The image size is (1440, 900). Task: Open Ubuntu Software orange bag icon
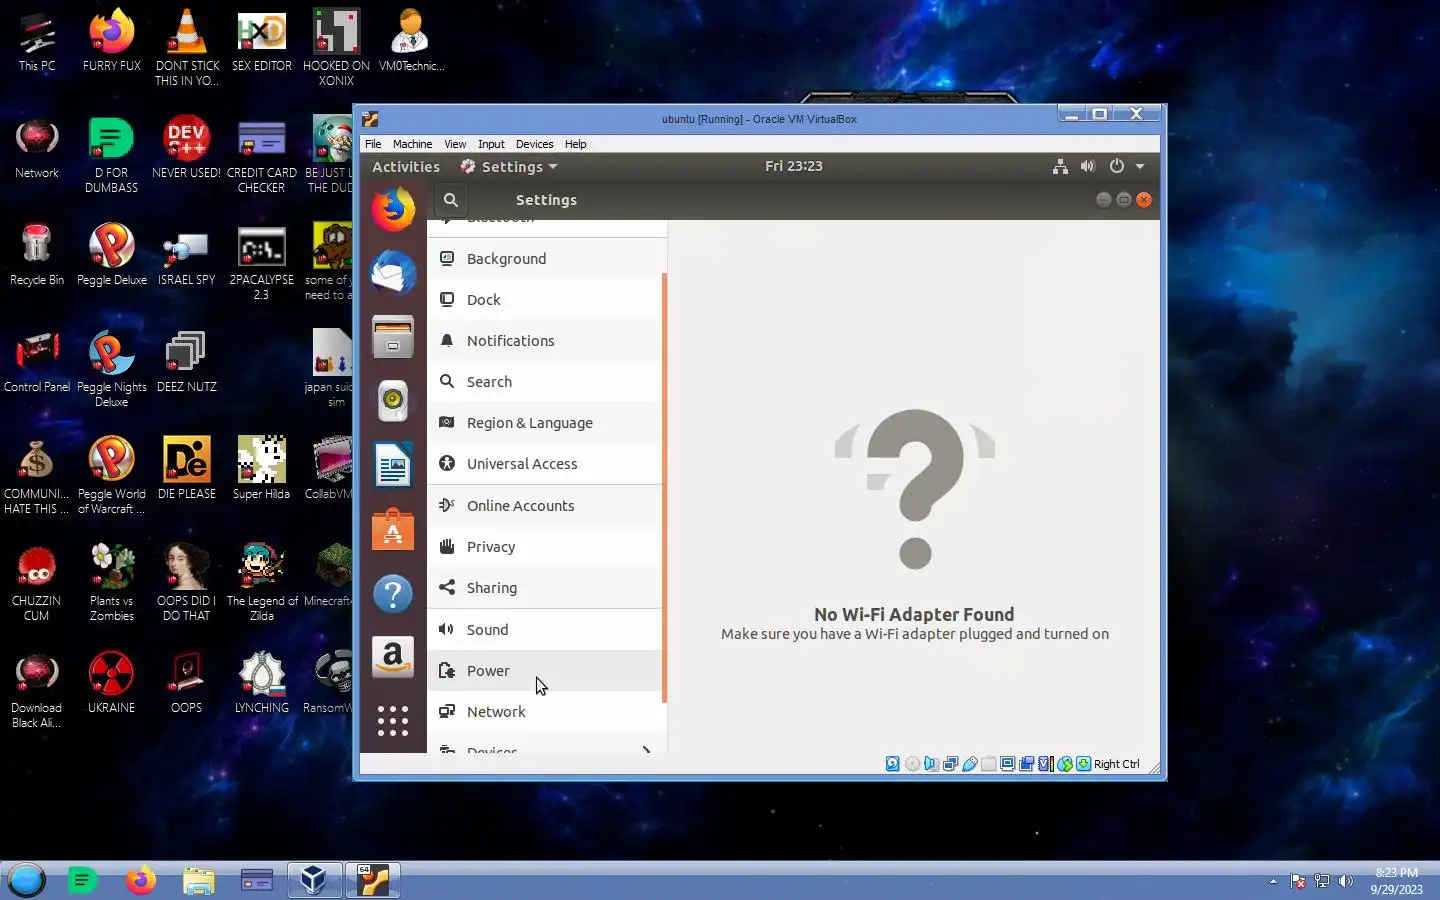pyautogui.click(x=393, y=529)
